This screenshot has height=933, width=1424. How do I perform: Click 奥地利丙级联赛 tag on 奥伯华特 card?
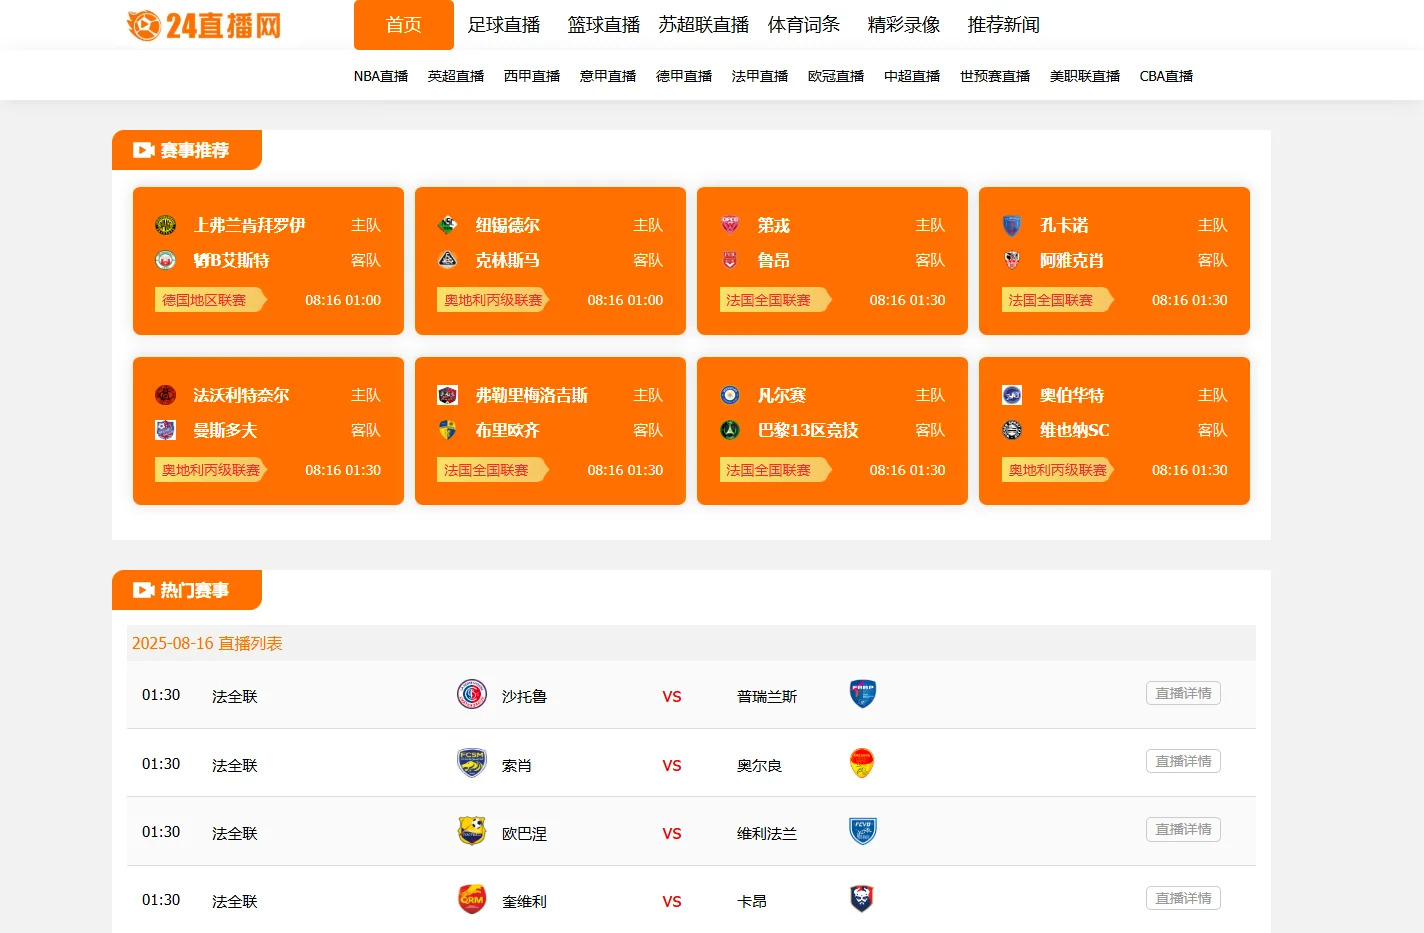click(x=1057, y=470)
